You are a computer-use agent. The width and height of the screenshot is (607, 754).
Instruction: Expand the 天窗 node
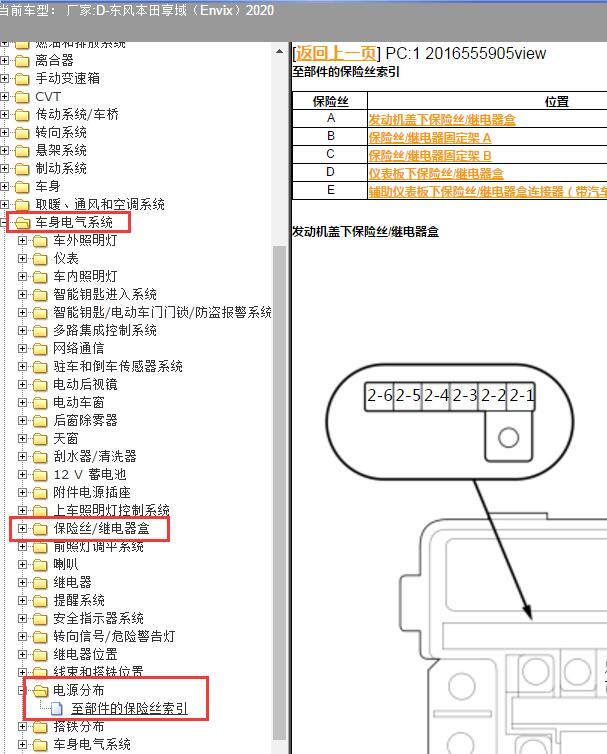pos(22,439)
